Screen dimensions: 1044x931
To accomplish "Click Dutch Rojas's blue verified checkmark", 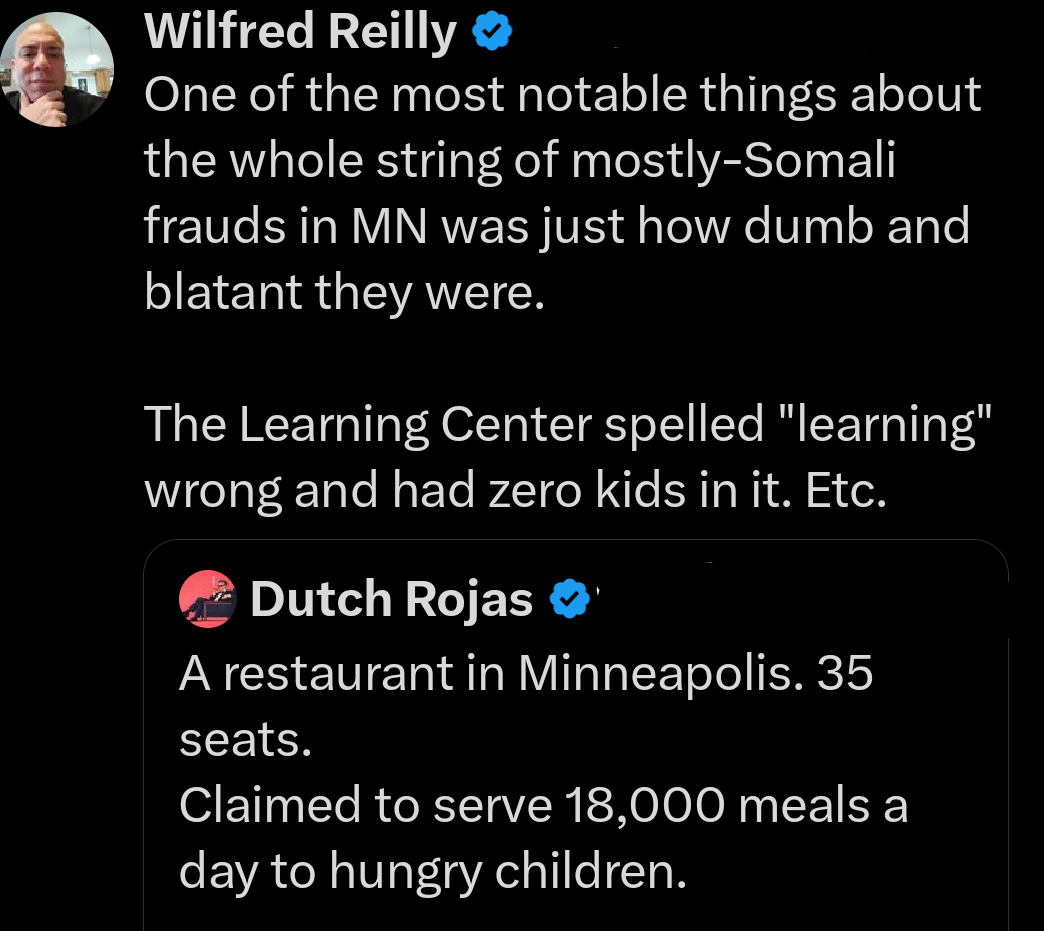I will pyautogui.click(x=569, y=599).
